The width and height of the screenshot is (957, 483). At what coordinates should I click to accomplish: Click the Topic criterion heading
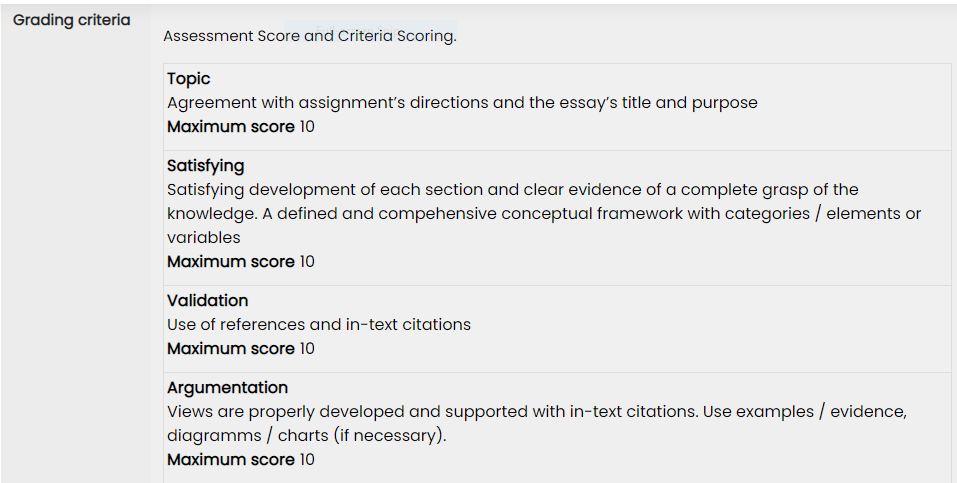click(189, 79)
